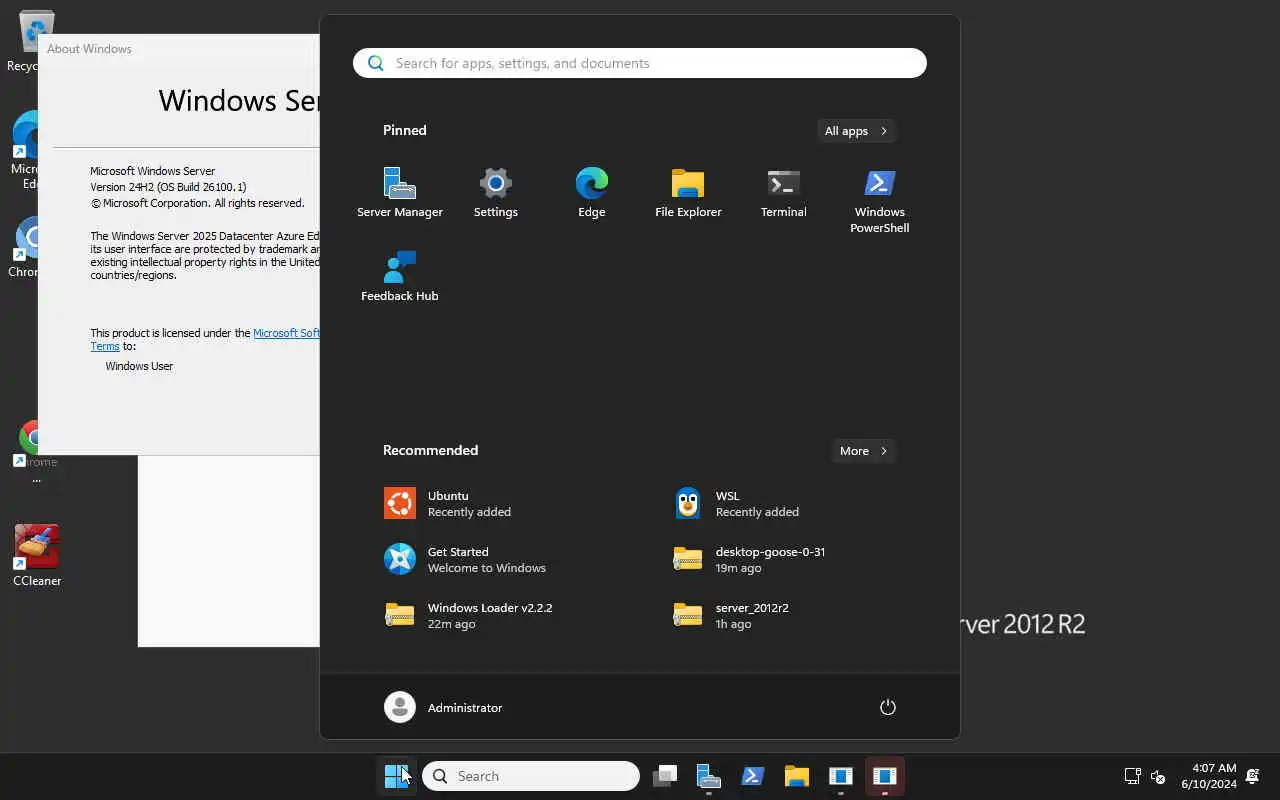Open Task View on taskbar
The height and width of the screenshot is (800, 1280).
point(665,776)
